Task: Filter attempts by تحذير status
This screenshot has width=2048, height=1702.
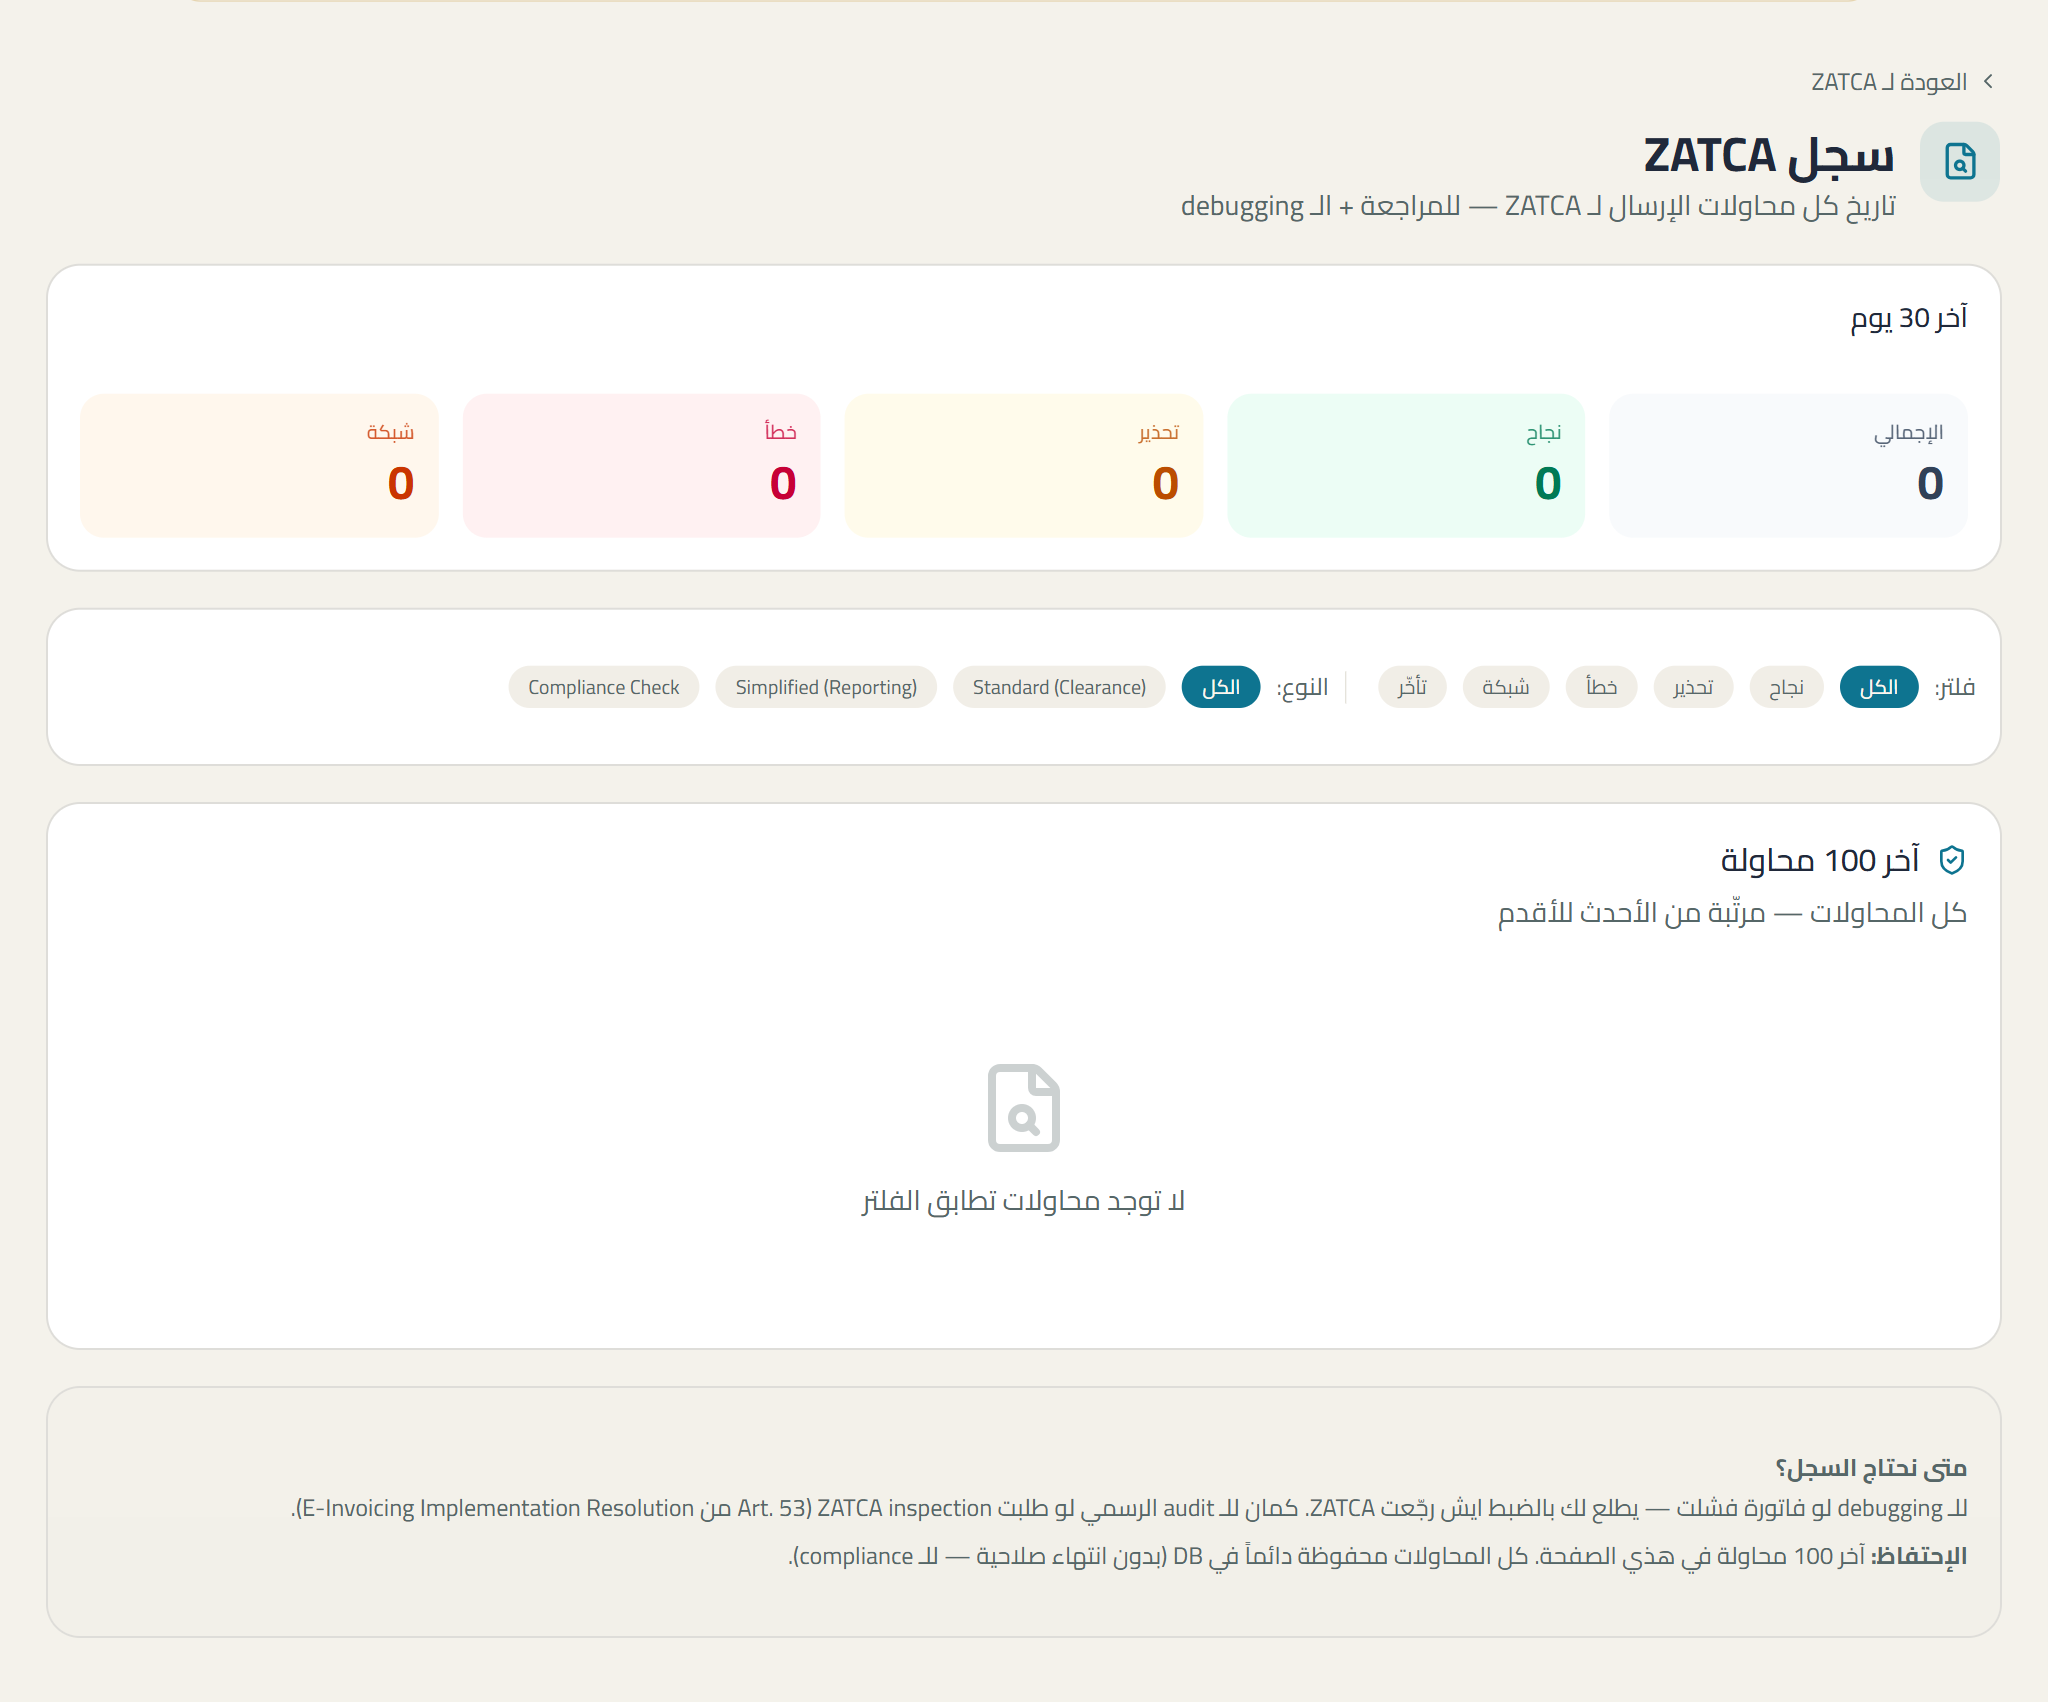Action: (x=1694, y=687)
